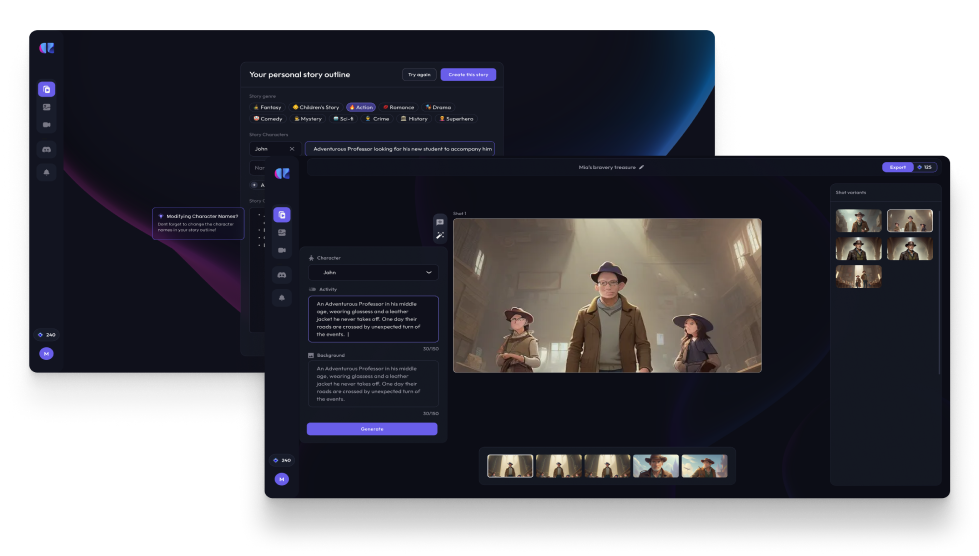Toggle the Romance genre chip
The width and height of the screenshot is (979, 556).
point(399,107)
